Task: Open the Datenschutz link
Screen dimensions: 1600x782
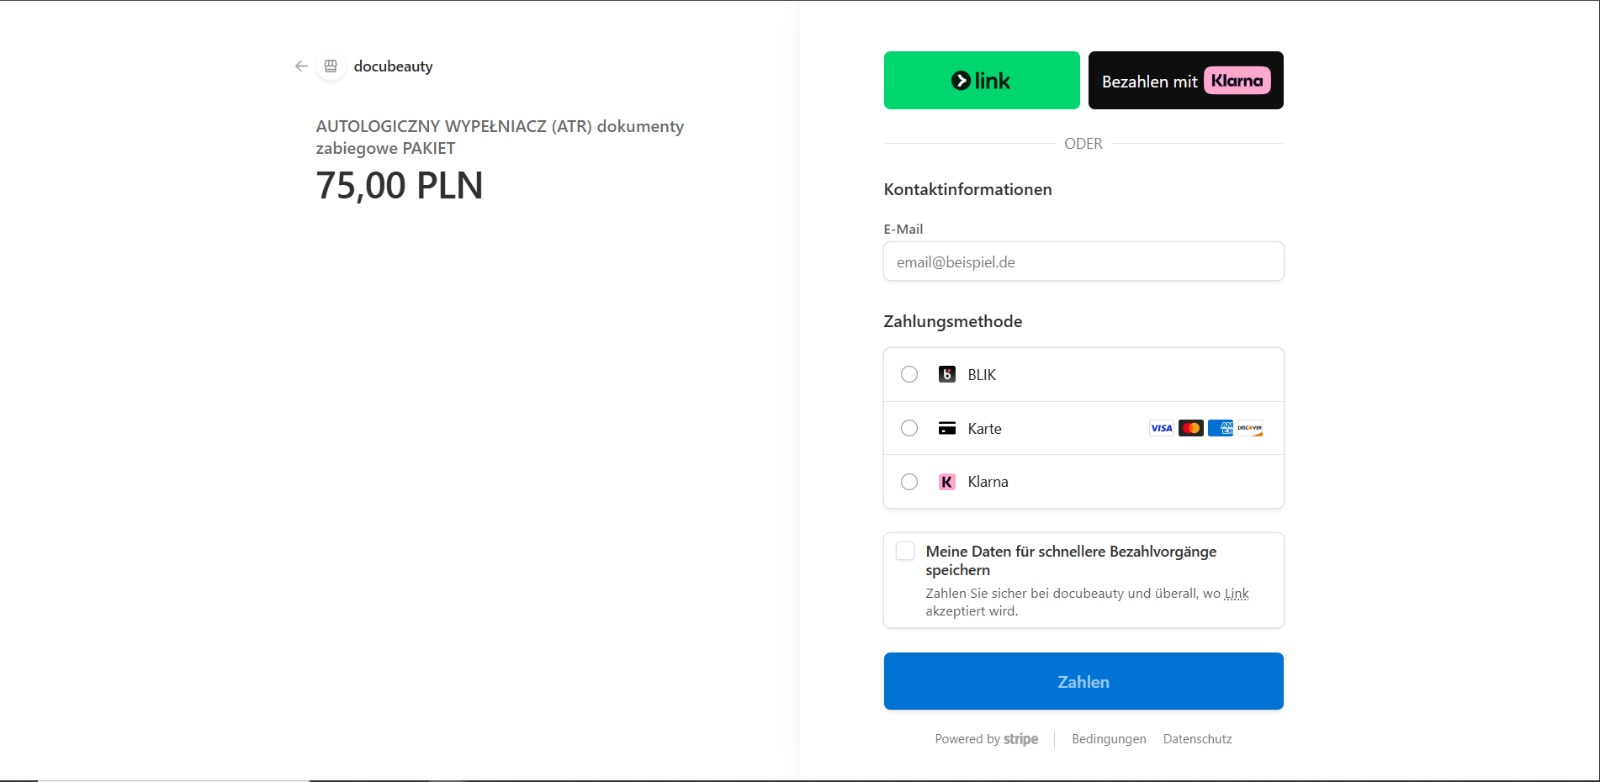Action: pyautogui.click(x=1197, y=739)
